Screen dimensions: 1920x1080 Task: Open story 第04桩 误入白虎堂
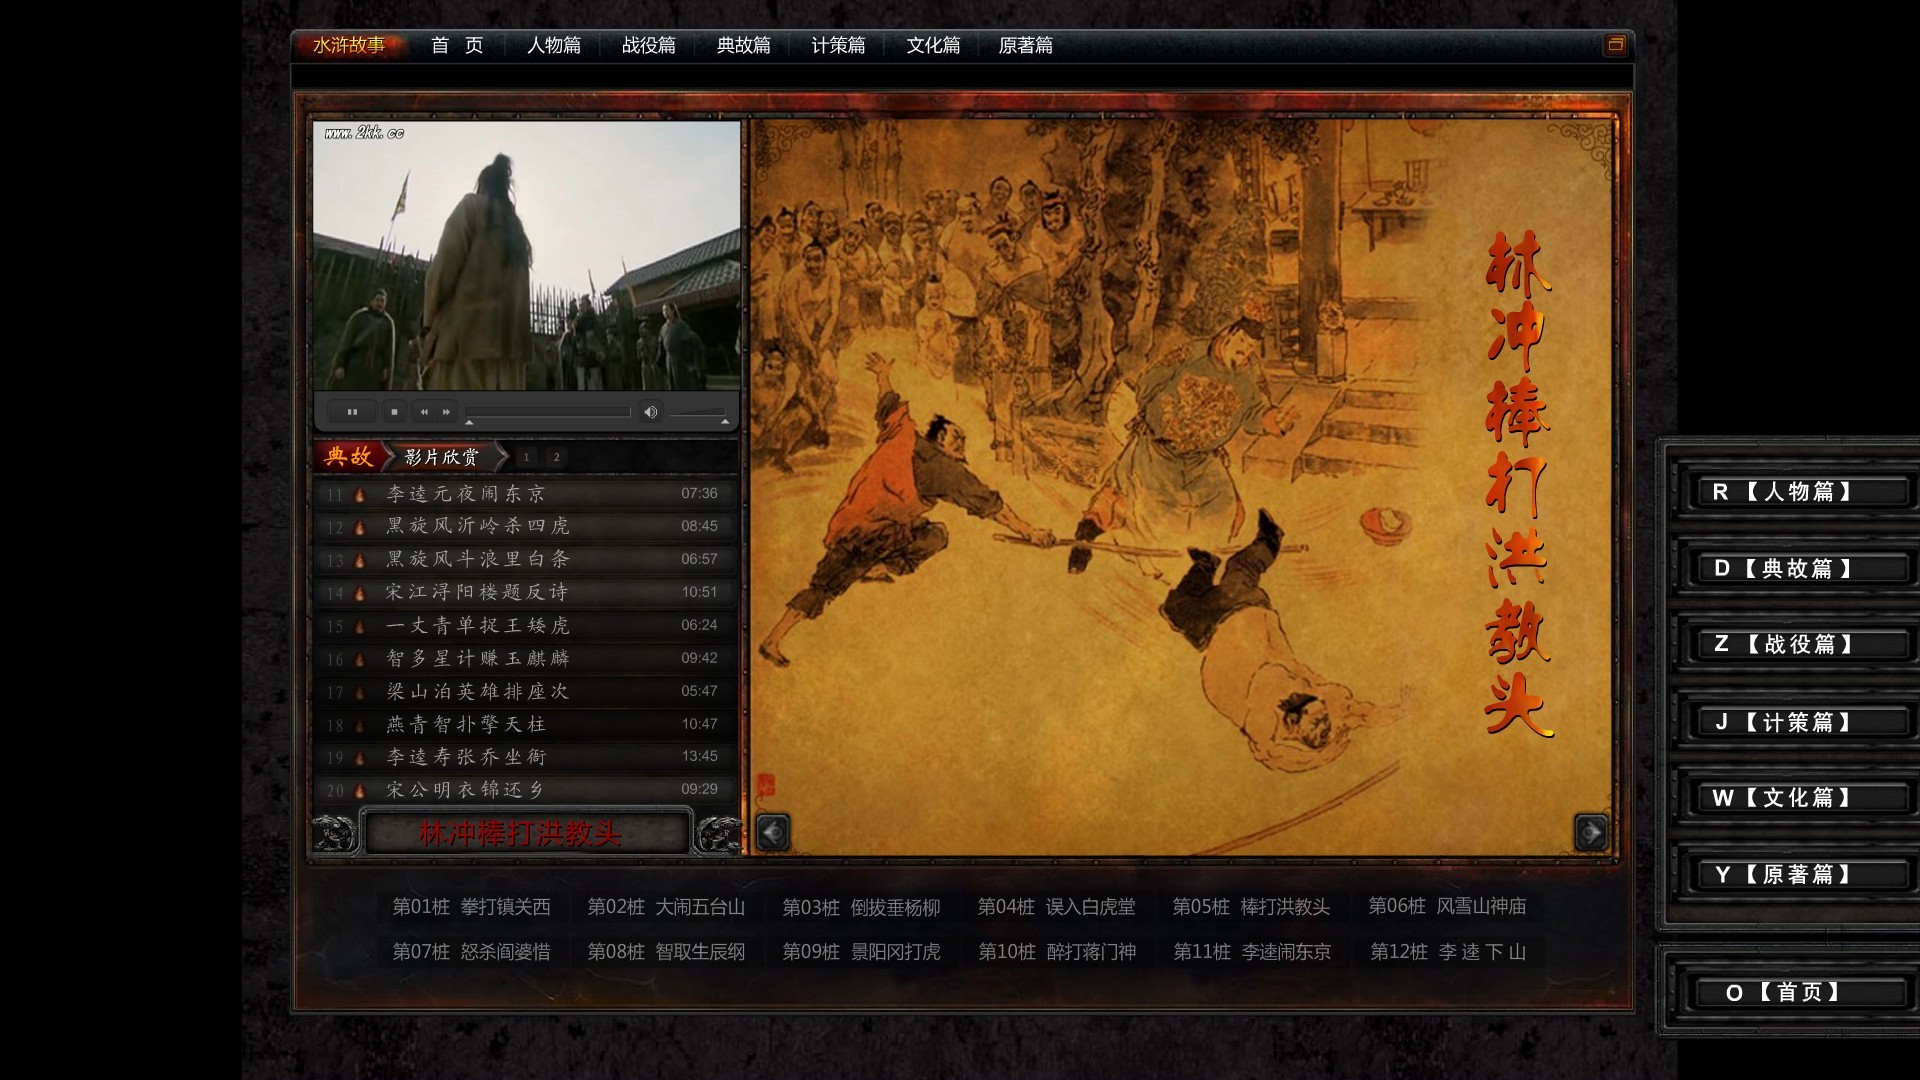tap(1056, 907)
